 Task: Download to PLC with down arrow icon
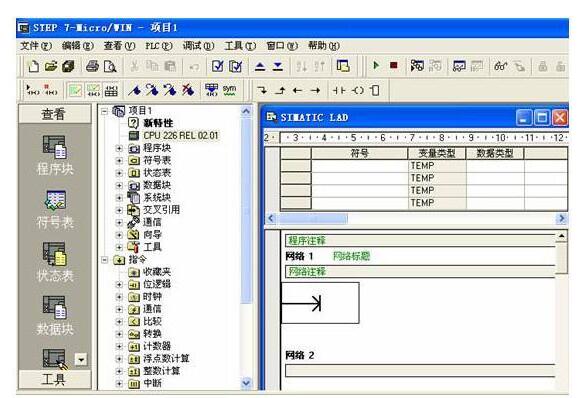[x=278, y=66]
